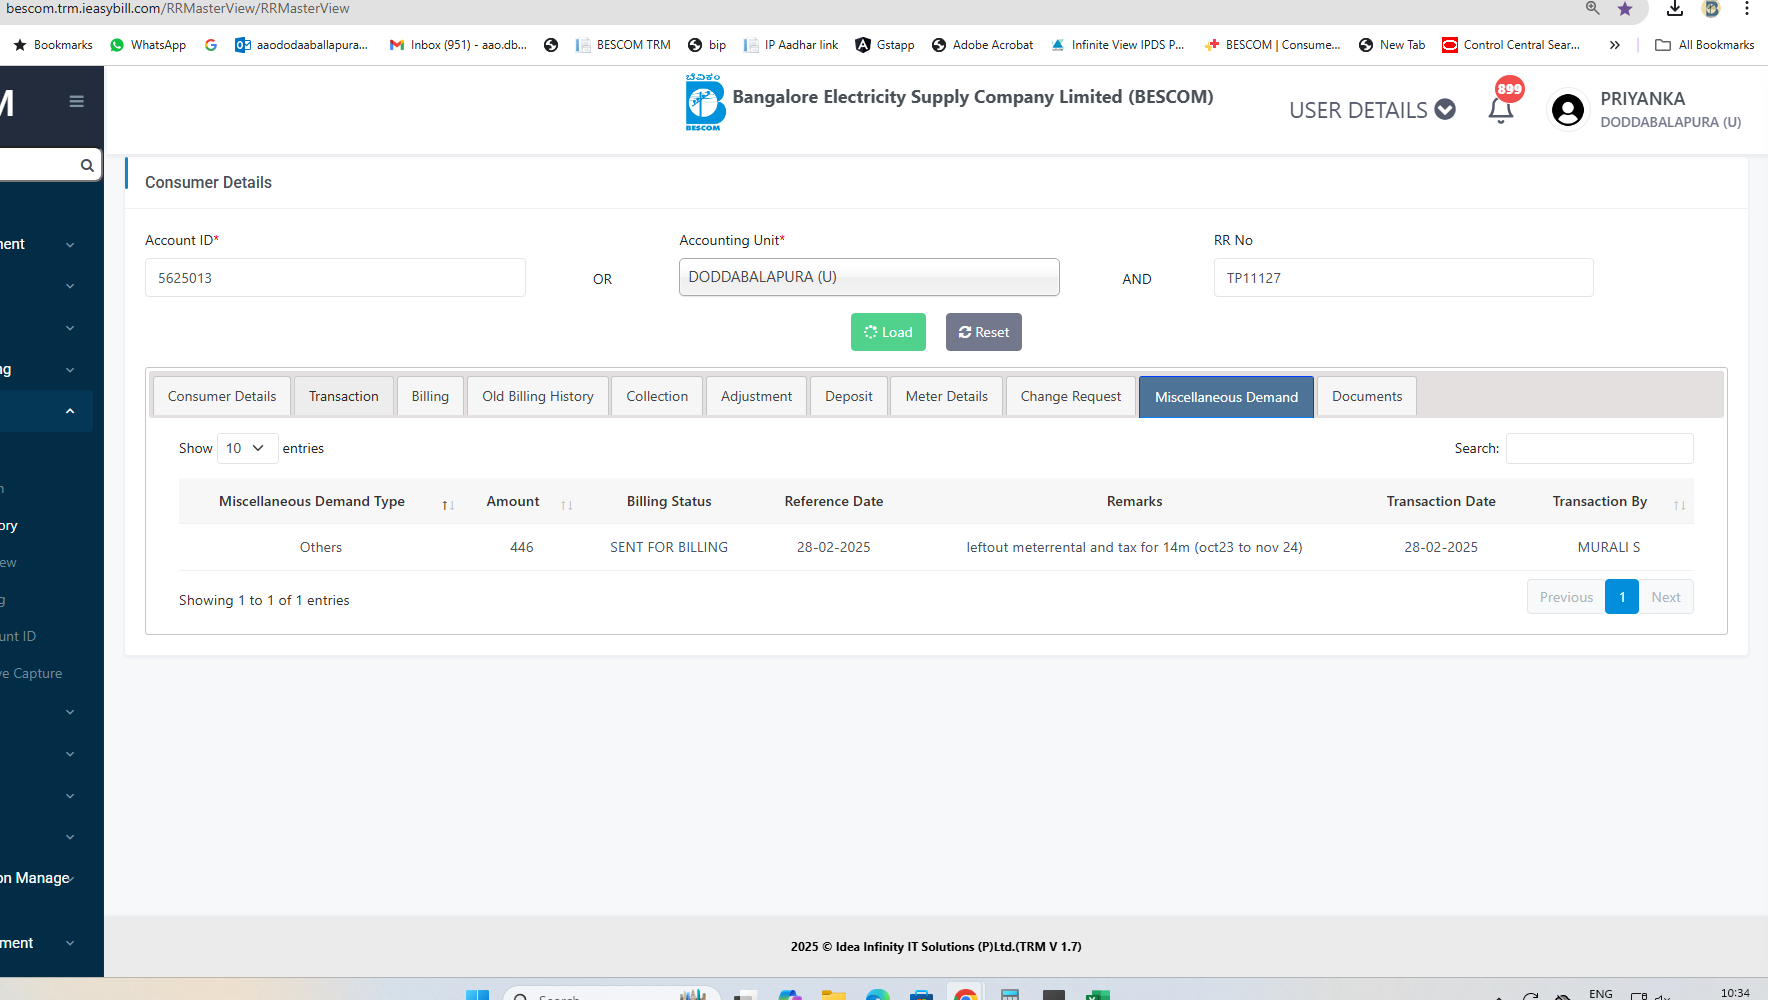
Task: Open the Accounting Unit DODDABALAPURA (U) dropdown
Action: coord(869,277)
